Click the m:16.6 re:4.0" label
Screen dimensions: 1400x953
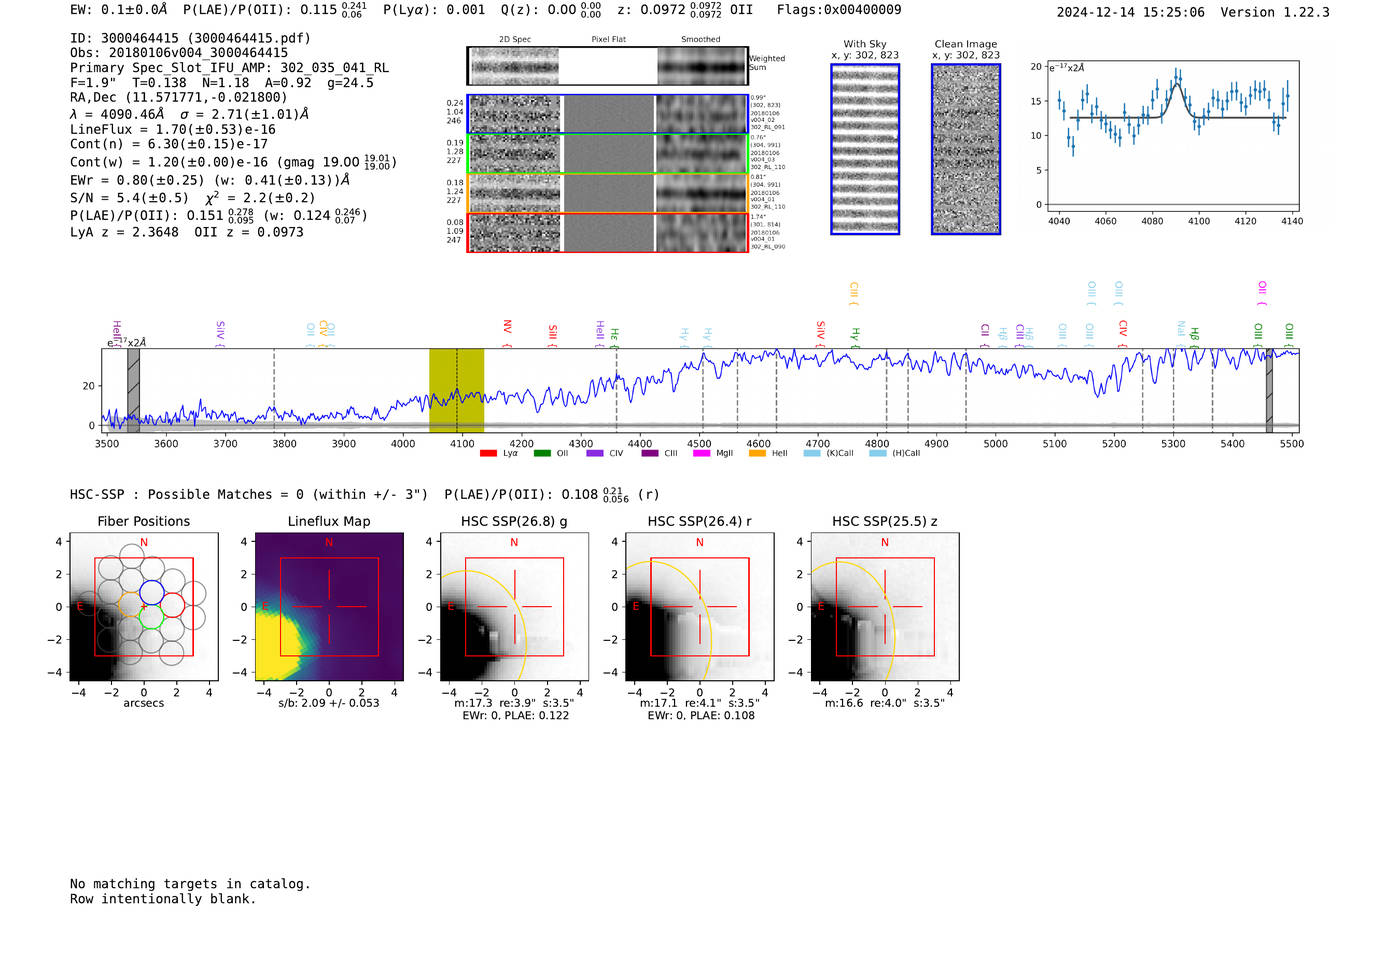(884, 703)
